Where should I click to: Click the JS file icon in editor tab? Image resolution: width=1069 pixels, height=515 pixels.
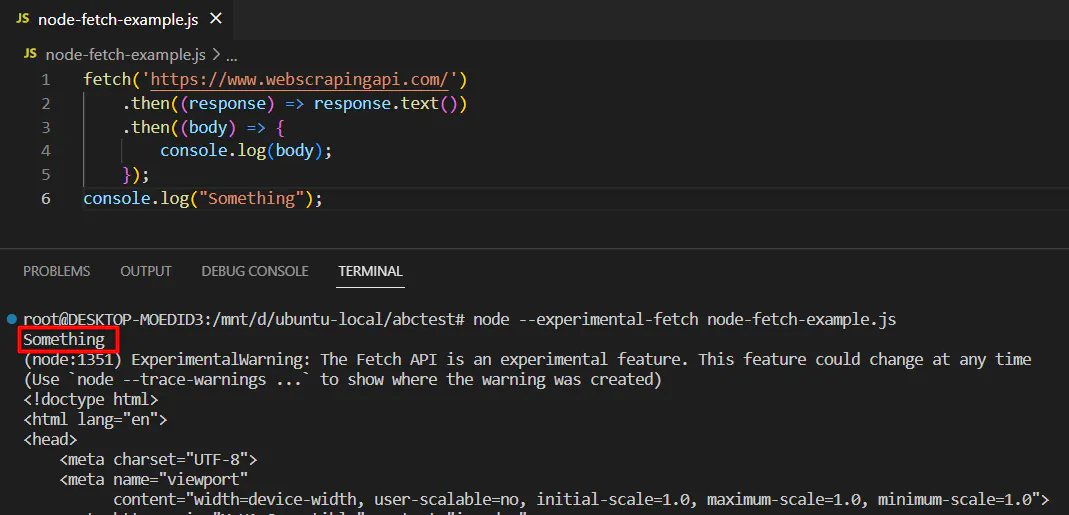[x=22, y=19]
